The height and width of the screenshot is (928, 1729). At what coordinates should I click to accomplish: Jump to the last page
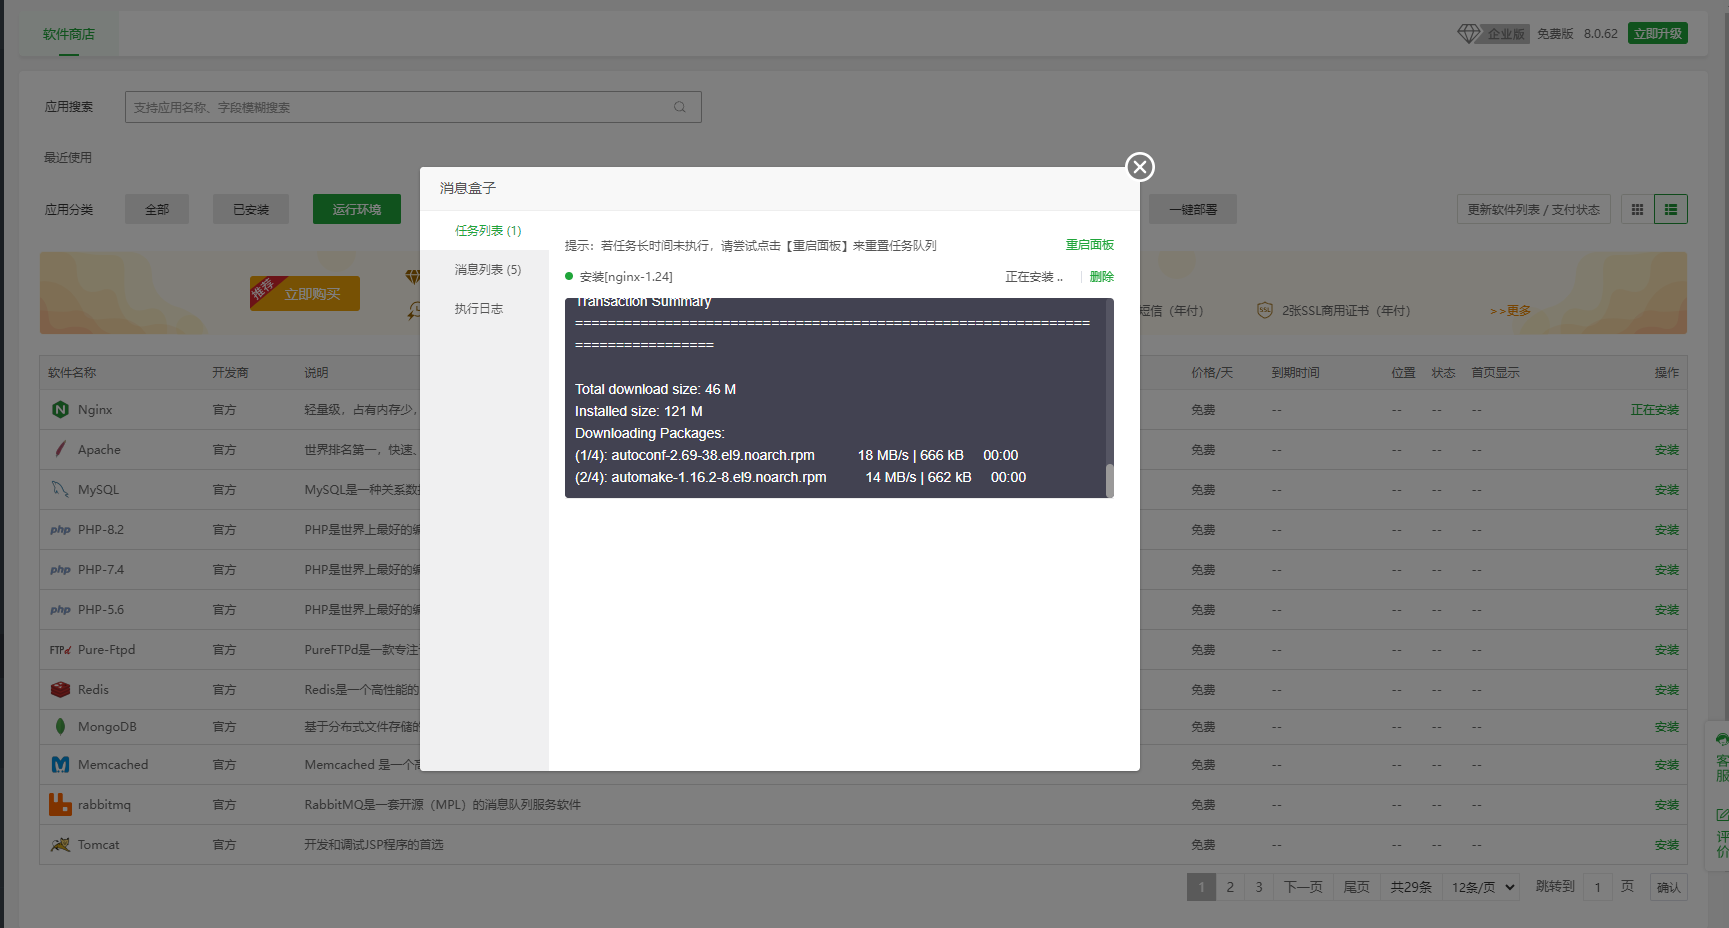pos(1356,887)
